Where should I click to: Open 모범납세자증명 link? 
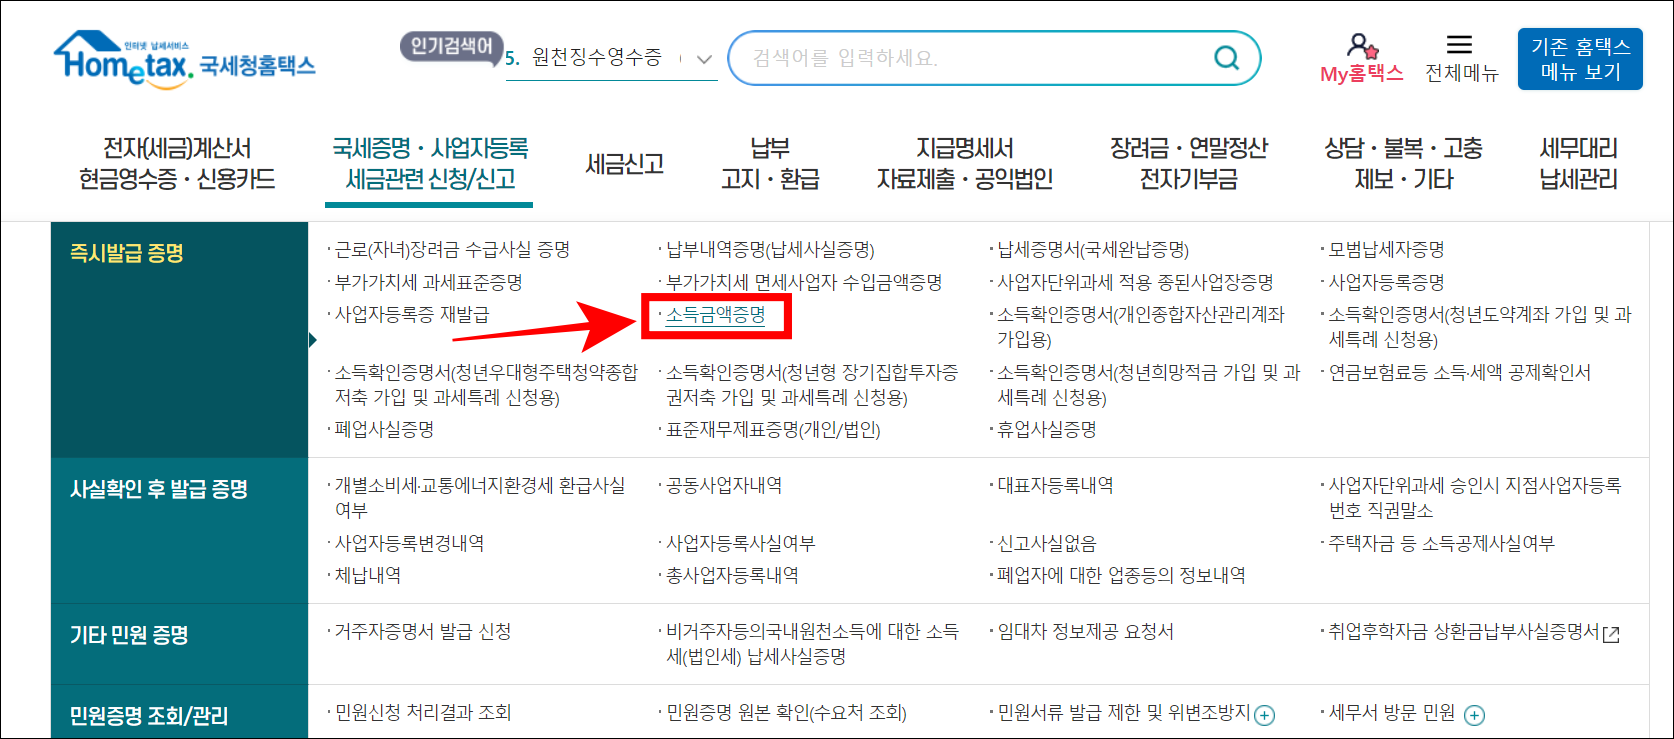pos(1386,250)
